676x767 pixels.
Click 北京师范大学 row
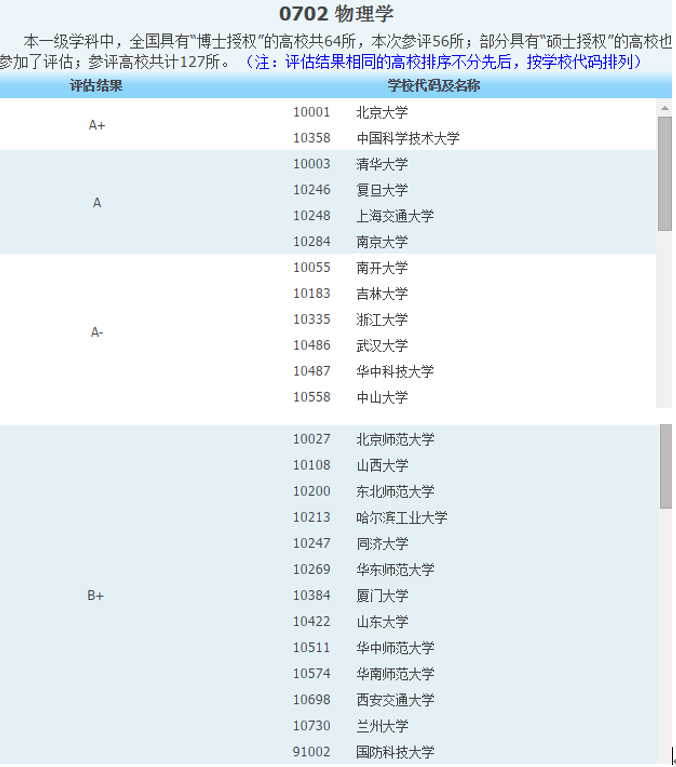pyautogui.click(x=395, y=440)
